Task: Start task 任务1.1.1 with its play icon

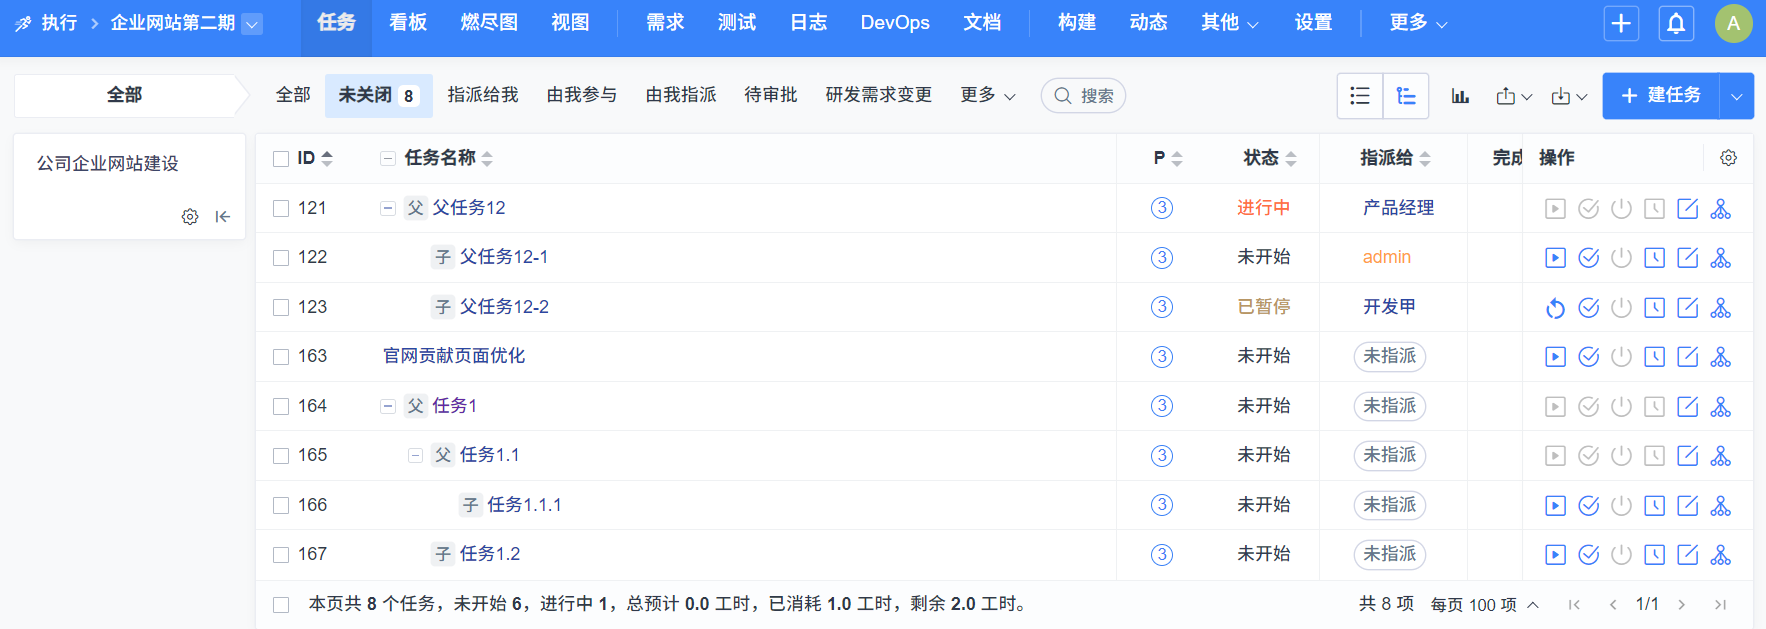Action: tap(1555, 506)
